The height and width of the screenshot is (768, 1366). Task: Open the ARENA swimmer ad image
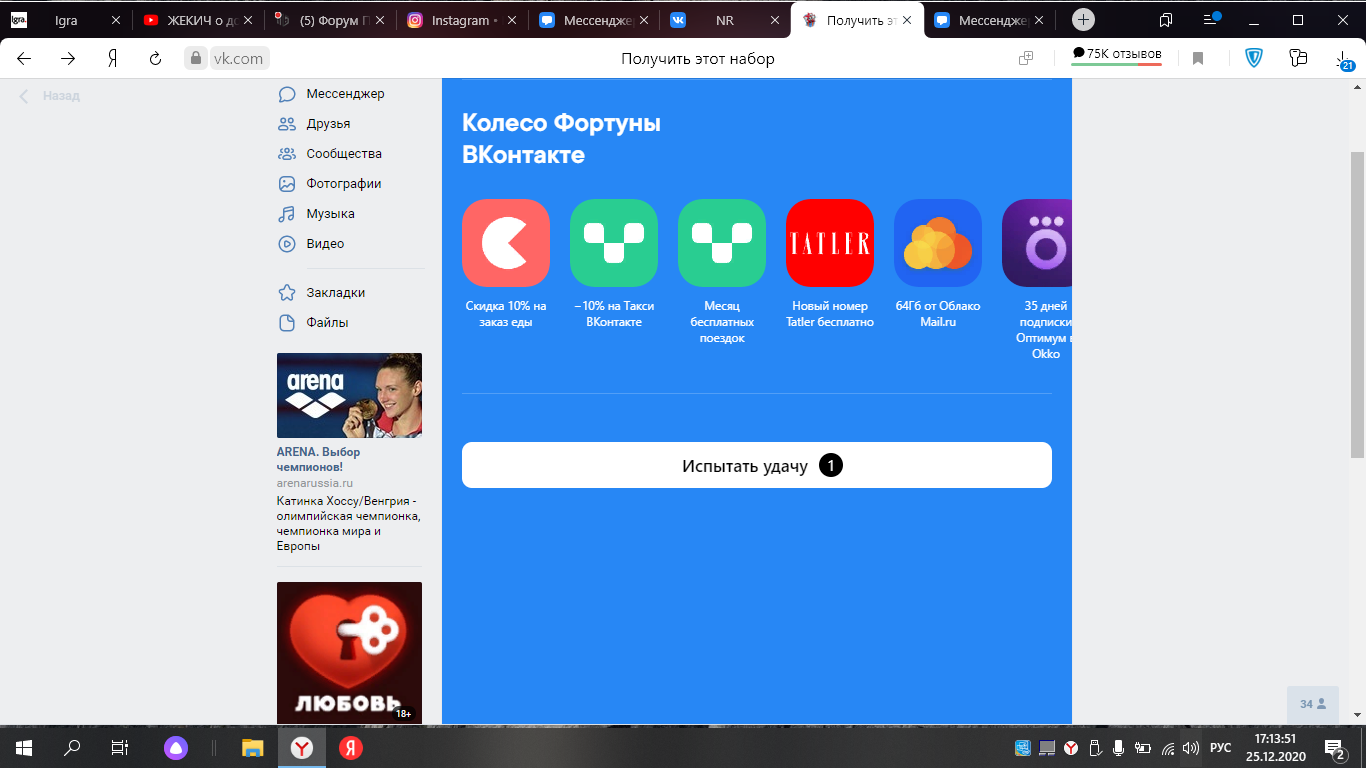coord(349,395)
